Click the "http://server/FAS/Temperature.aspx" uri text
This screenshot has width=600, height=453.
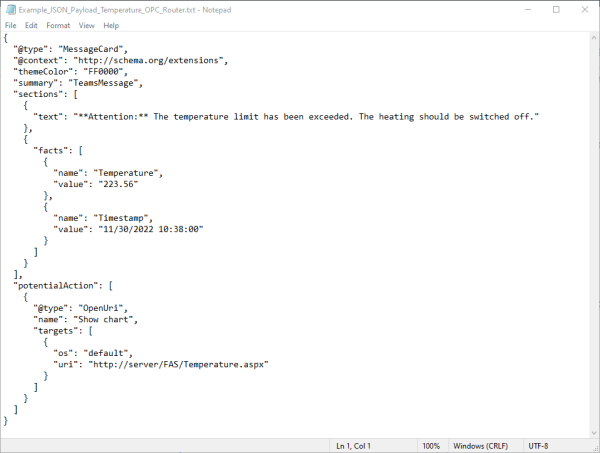coord(178,365)
